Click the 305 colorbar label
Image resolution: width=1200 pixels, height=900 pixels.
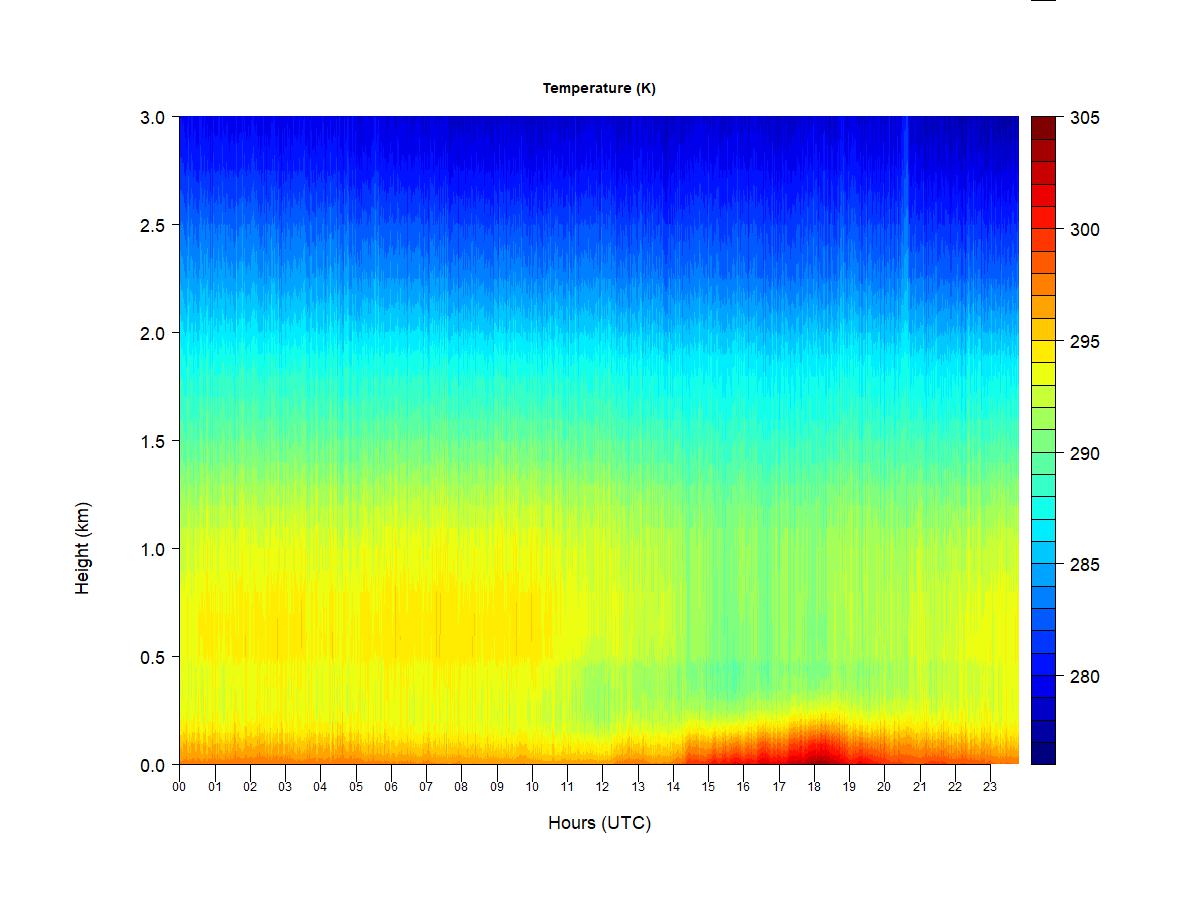(1085, 118)
